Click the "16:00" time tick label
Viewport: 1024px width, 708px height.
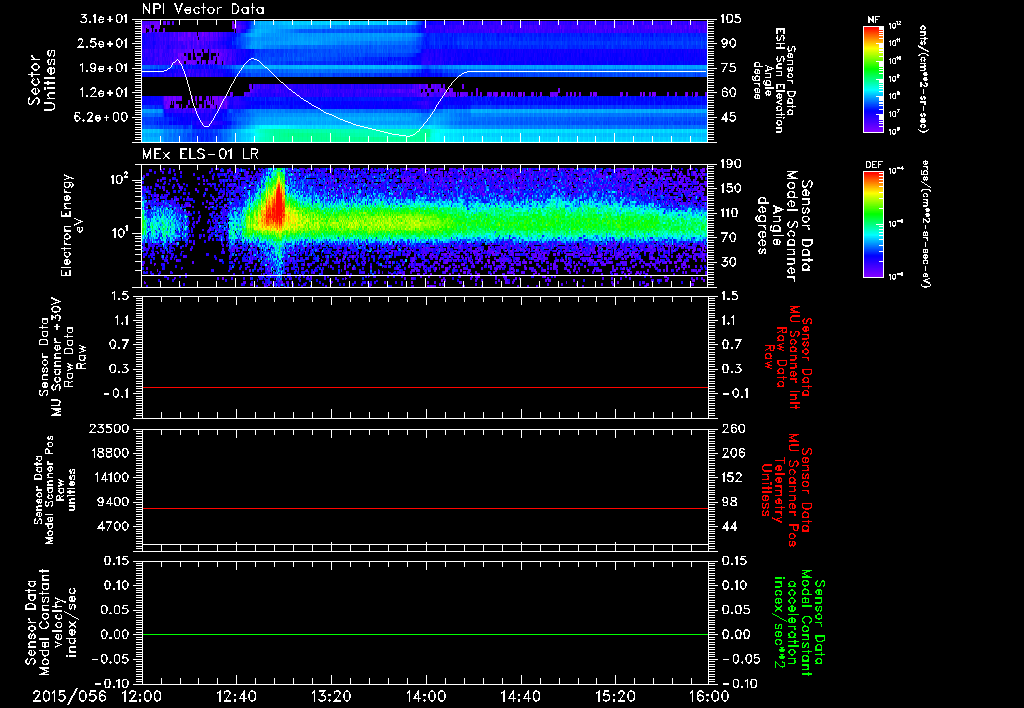(x=709, y=697)
